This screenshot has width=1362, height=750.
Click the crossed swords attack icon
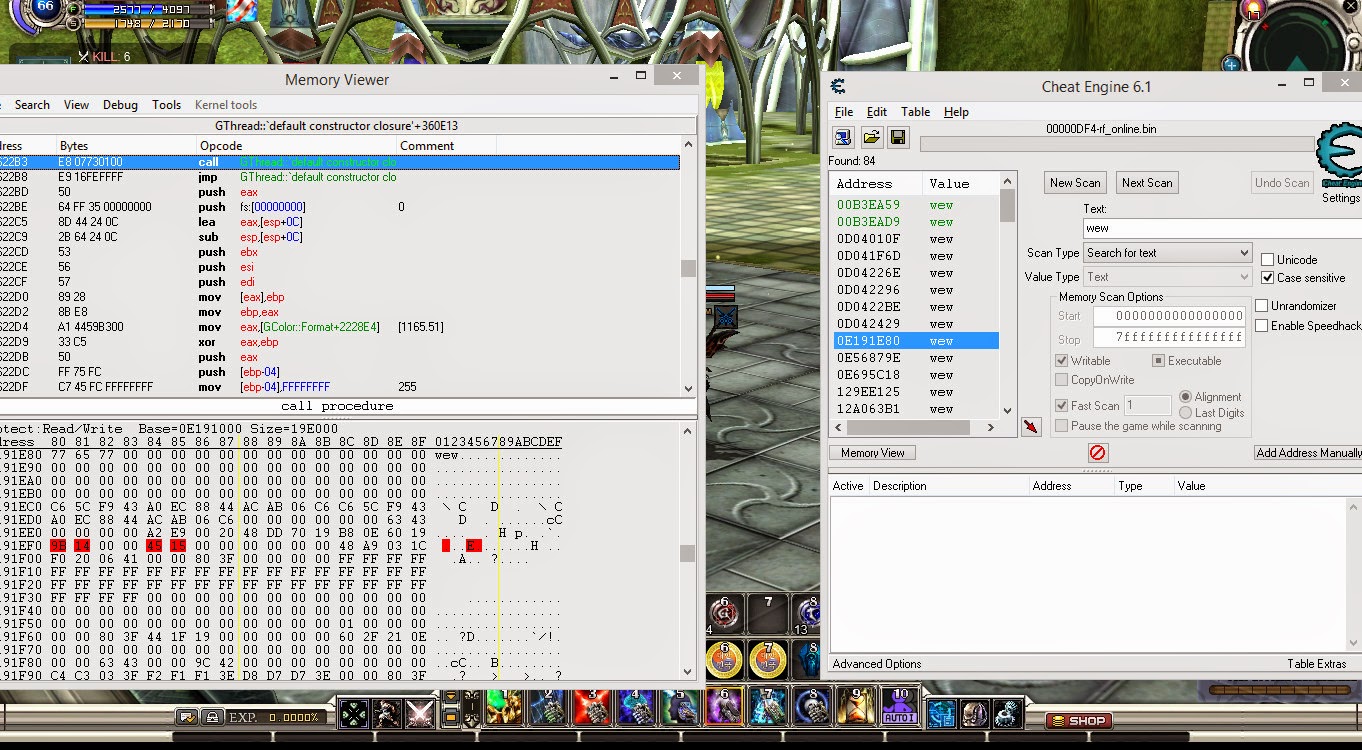[x=420, y=714]
